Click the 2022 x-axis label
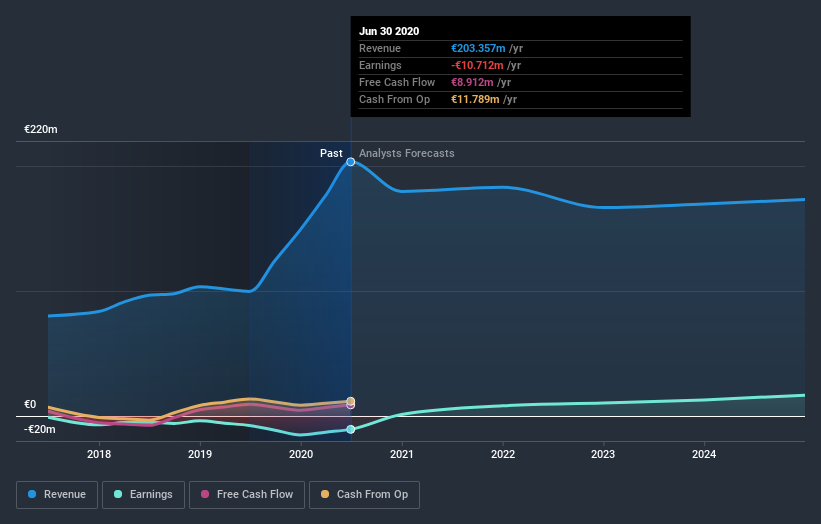This screenshot has width=821, height=524. point(503,454)
